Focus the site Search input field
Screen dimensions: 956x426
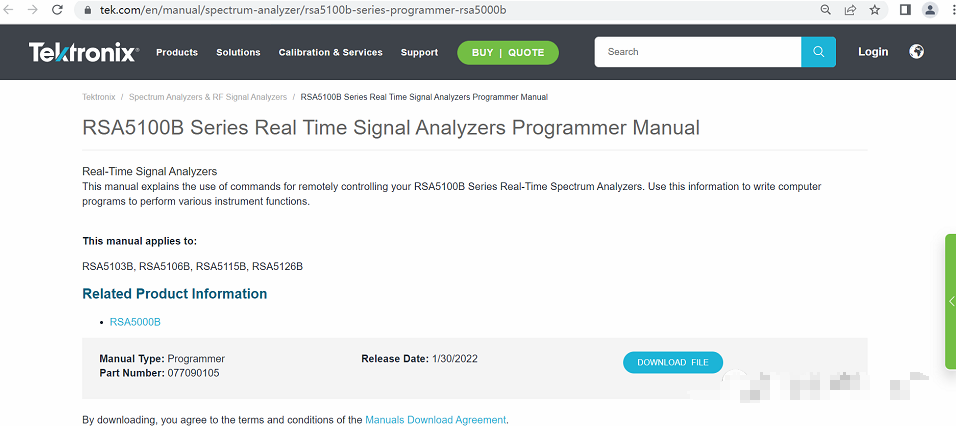tap(698, 52)
